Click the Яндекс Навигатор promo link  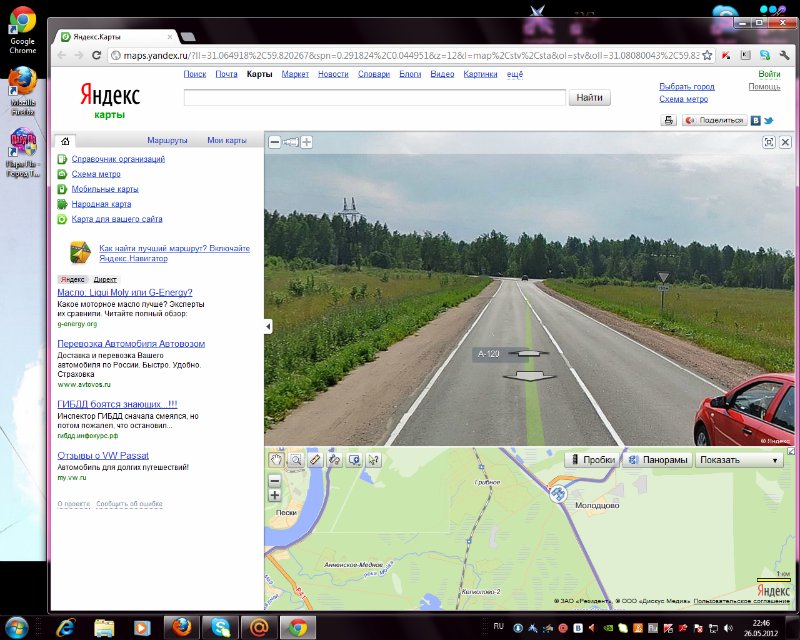(174, 253)
